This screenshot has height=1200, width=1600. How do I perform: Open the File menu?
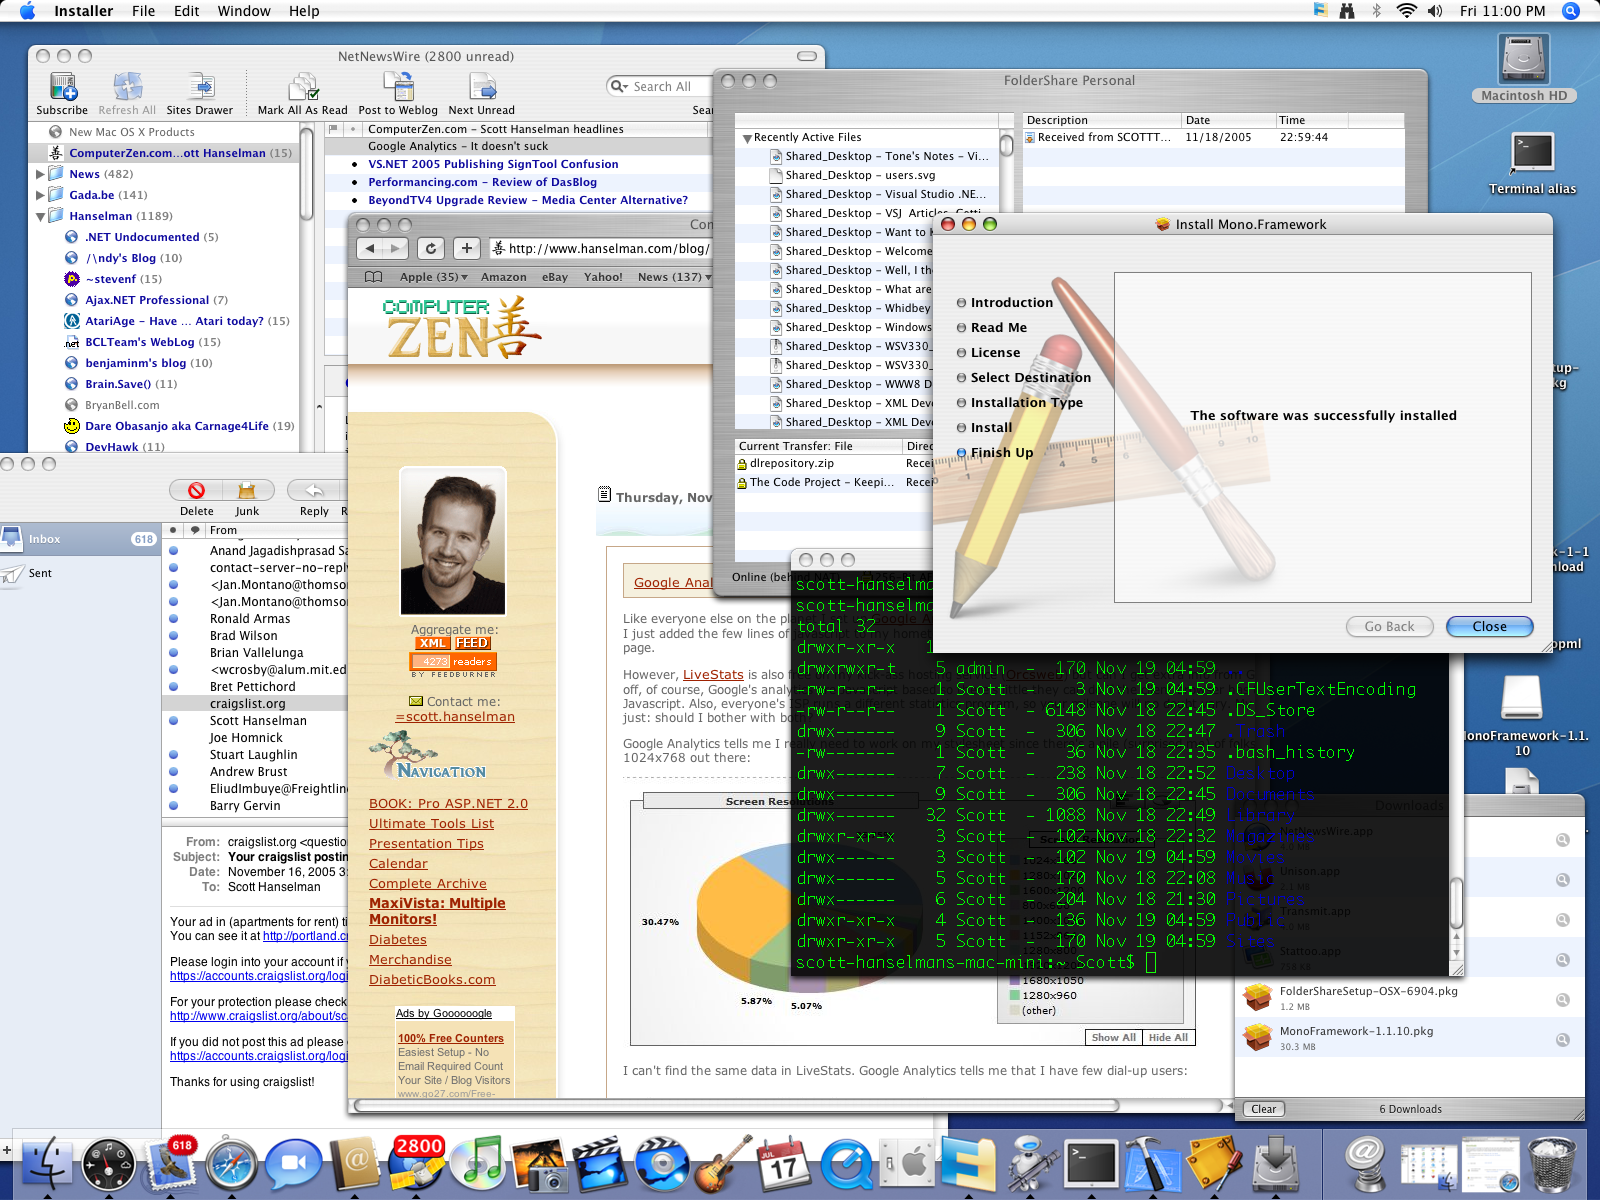143,11
